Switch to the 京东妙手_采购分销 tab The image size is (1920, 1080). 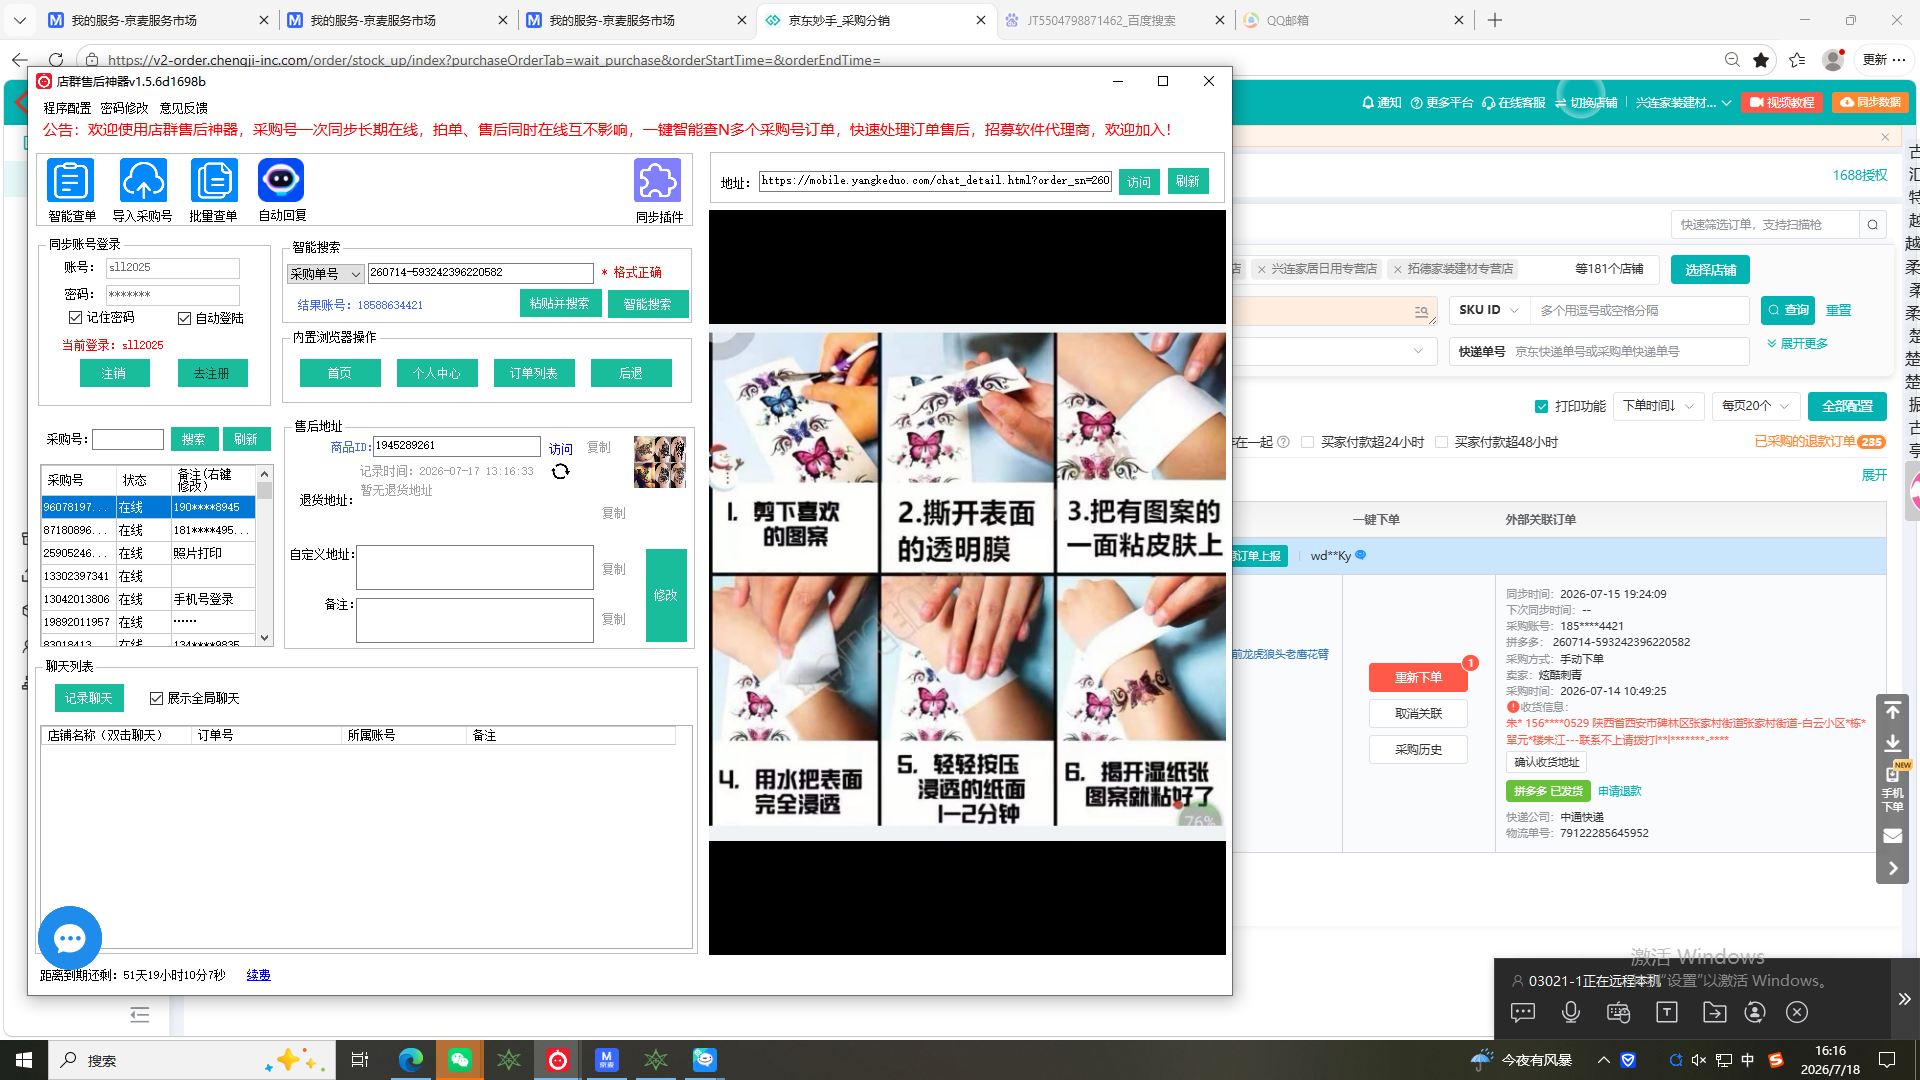click(x=876, y=20)
